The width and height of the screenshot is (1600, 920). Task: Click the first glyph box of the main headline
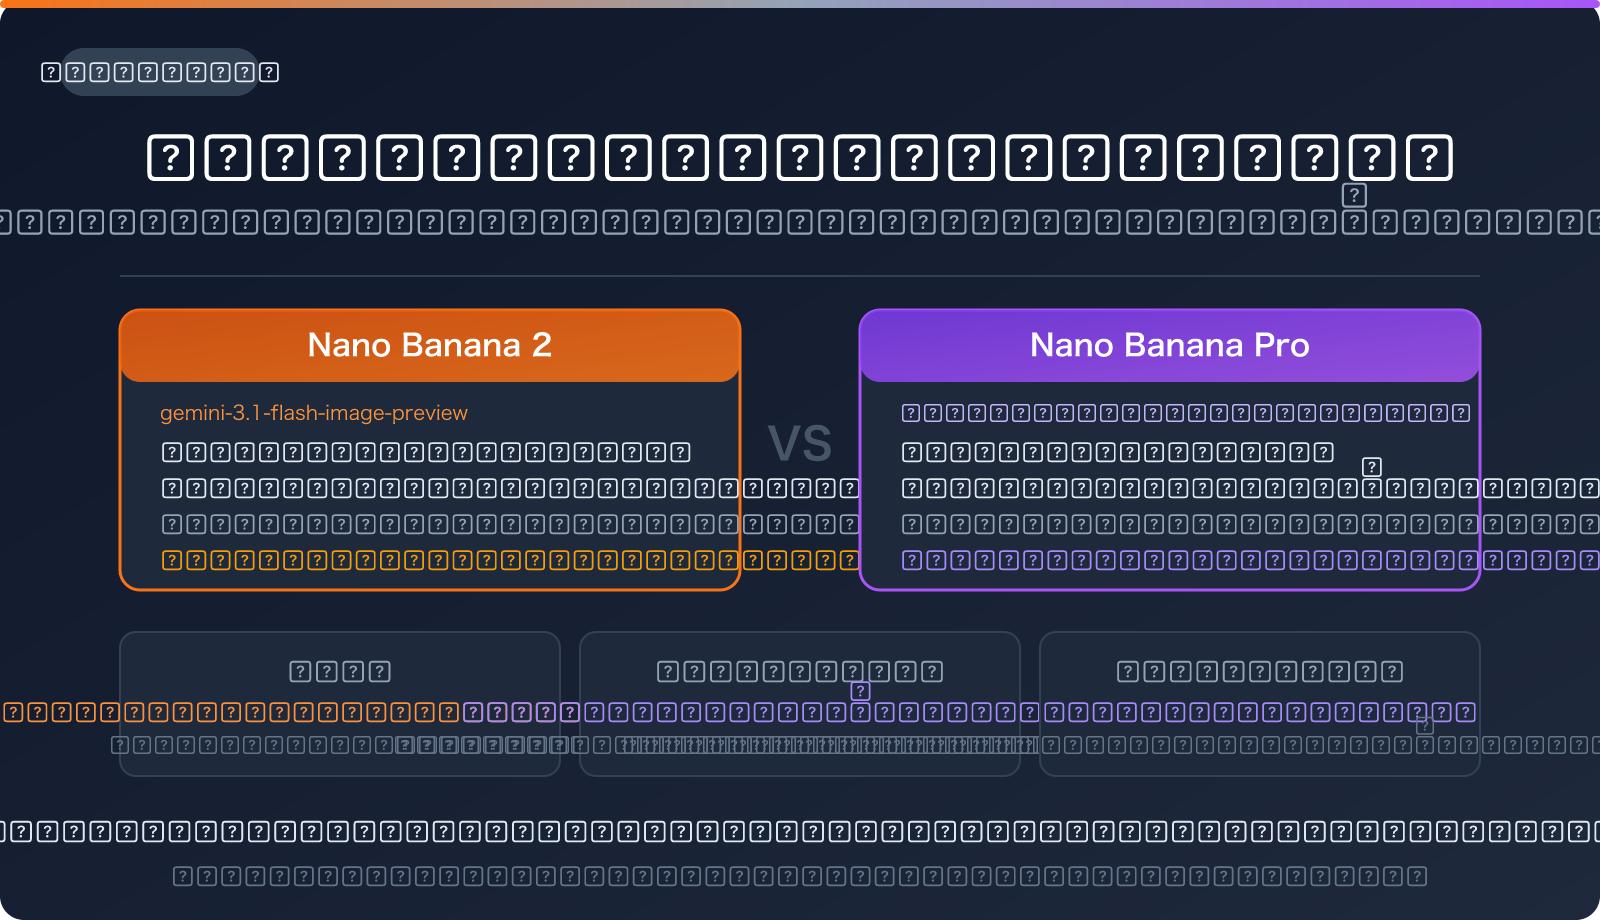tap(171, 157)
